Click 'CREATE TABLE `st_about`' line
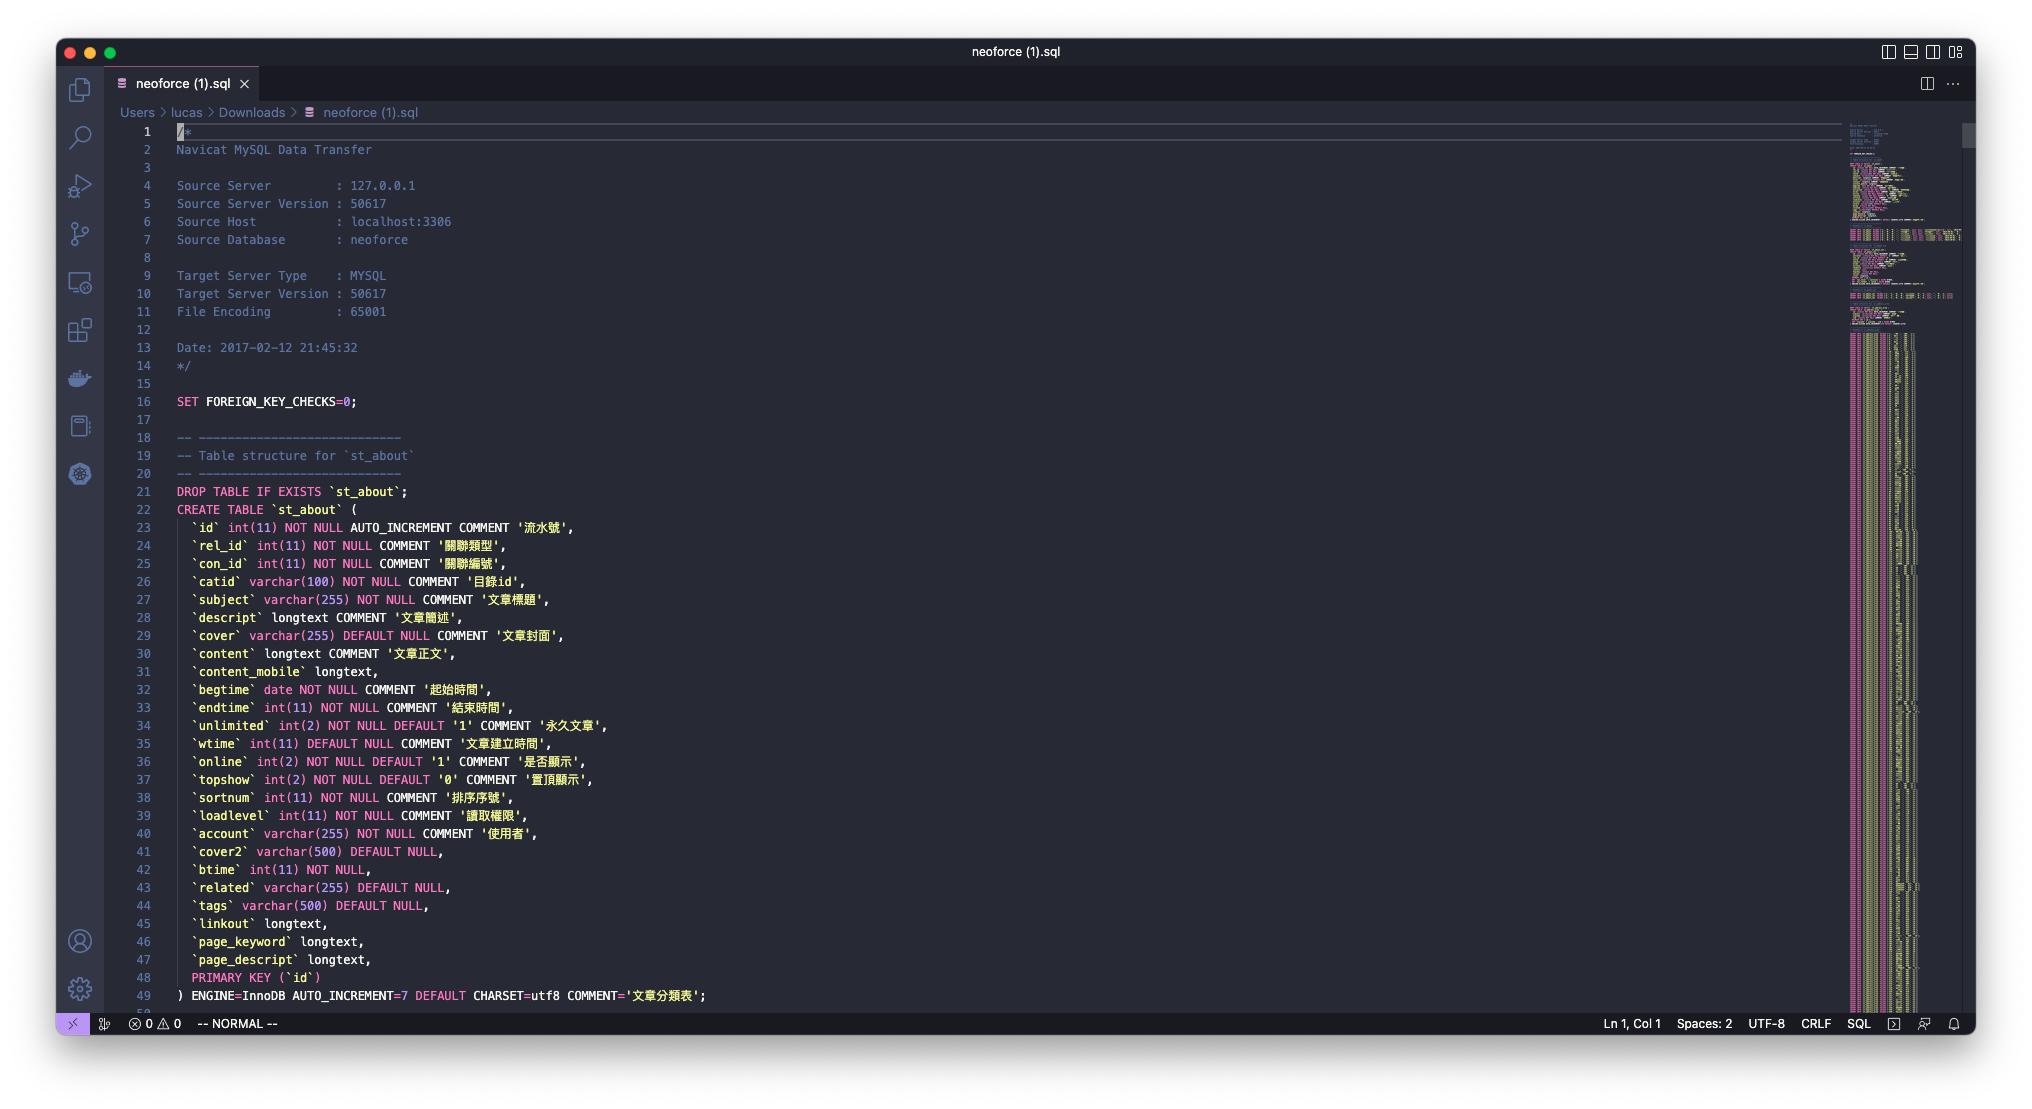 [267, 510]
